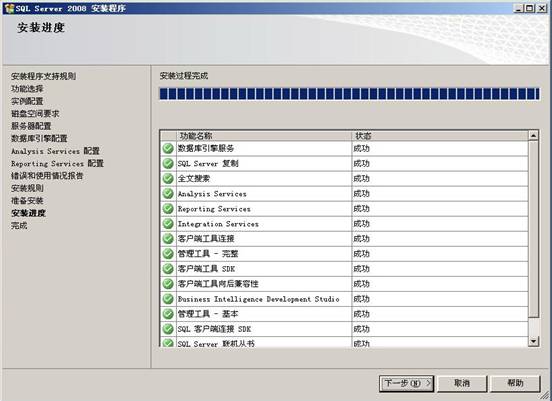This screenshot has height=401, width=552.
Task: Click the scroll up arrow of feature list
Action: pos(533,136)
